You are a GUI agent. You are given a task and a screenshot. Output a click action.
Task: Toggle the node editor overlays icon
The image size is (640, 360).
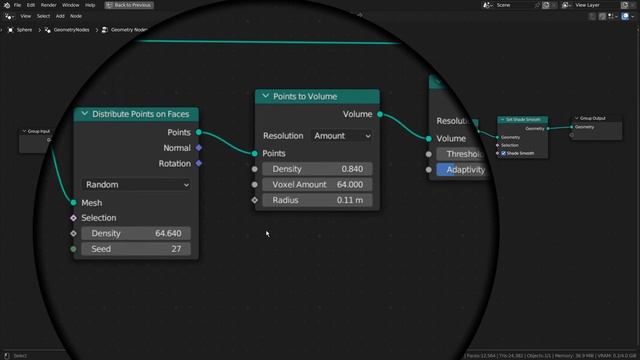(625, 16)
